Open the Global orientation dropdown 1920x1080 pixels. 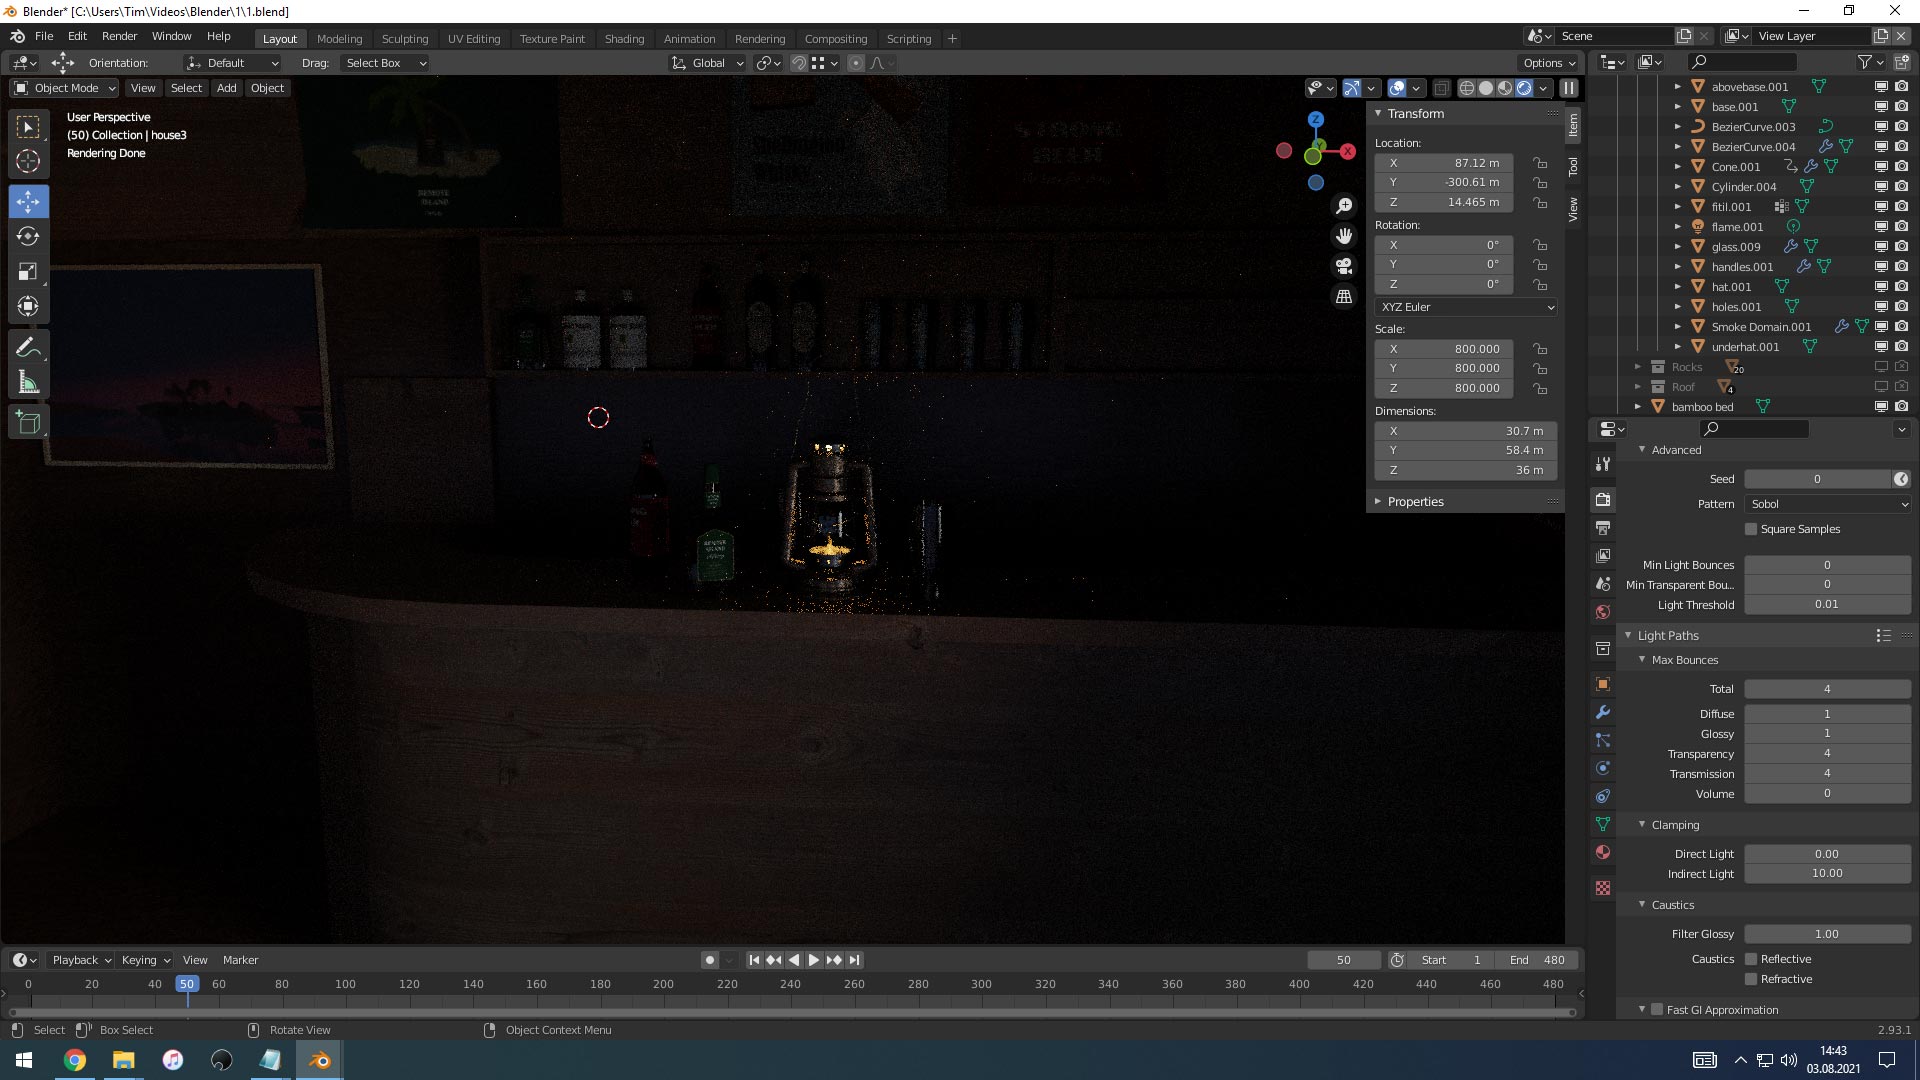[x=707, y=63]
